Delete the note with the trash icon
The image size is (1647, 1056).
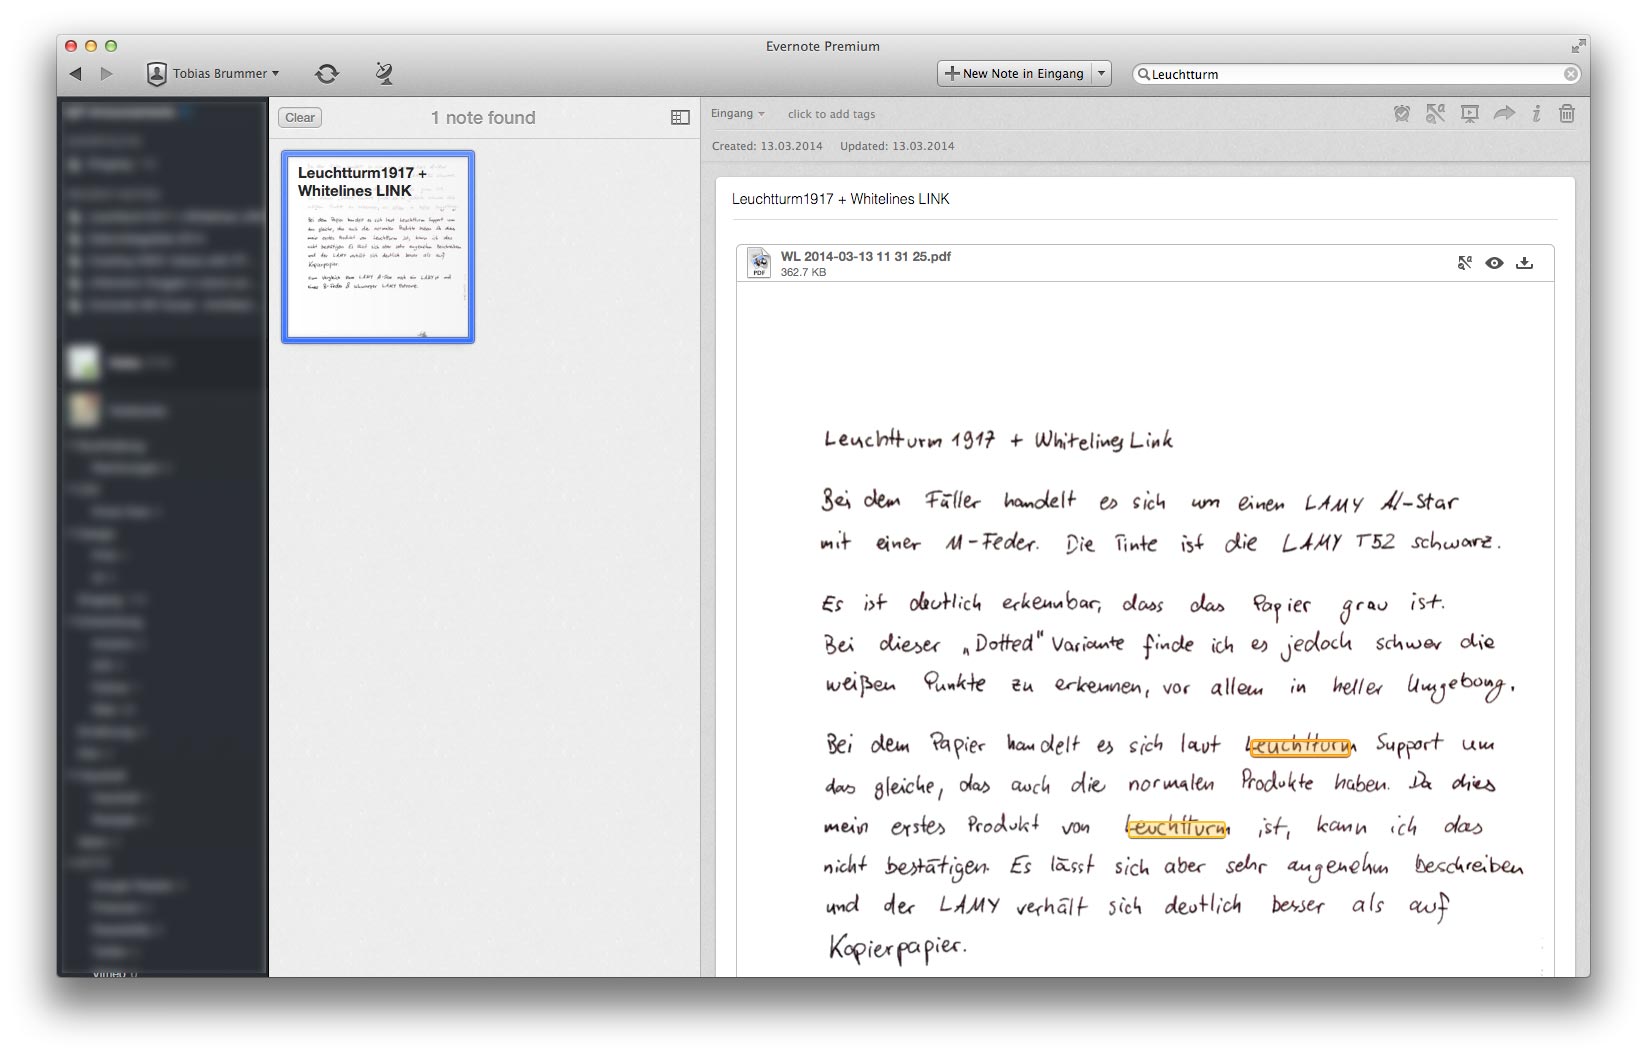tap(1567, 114)
